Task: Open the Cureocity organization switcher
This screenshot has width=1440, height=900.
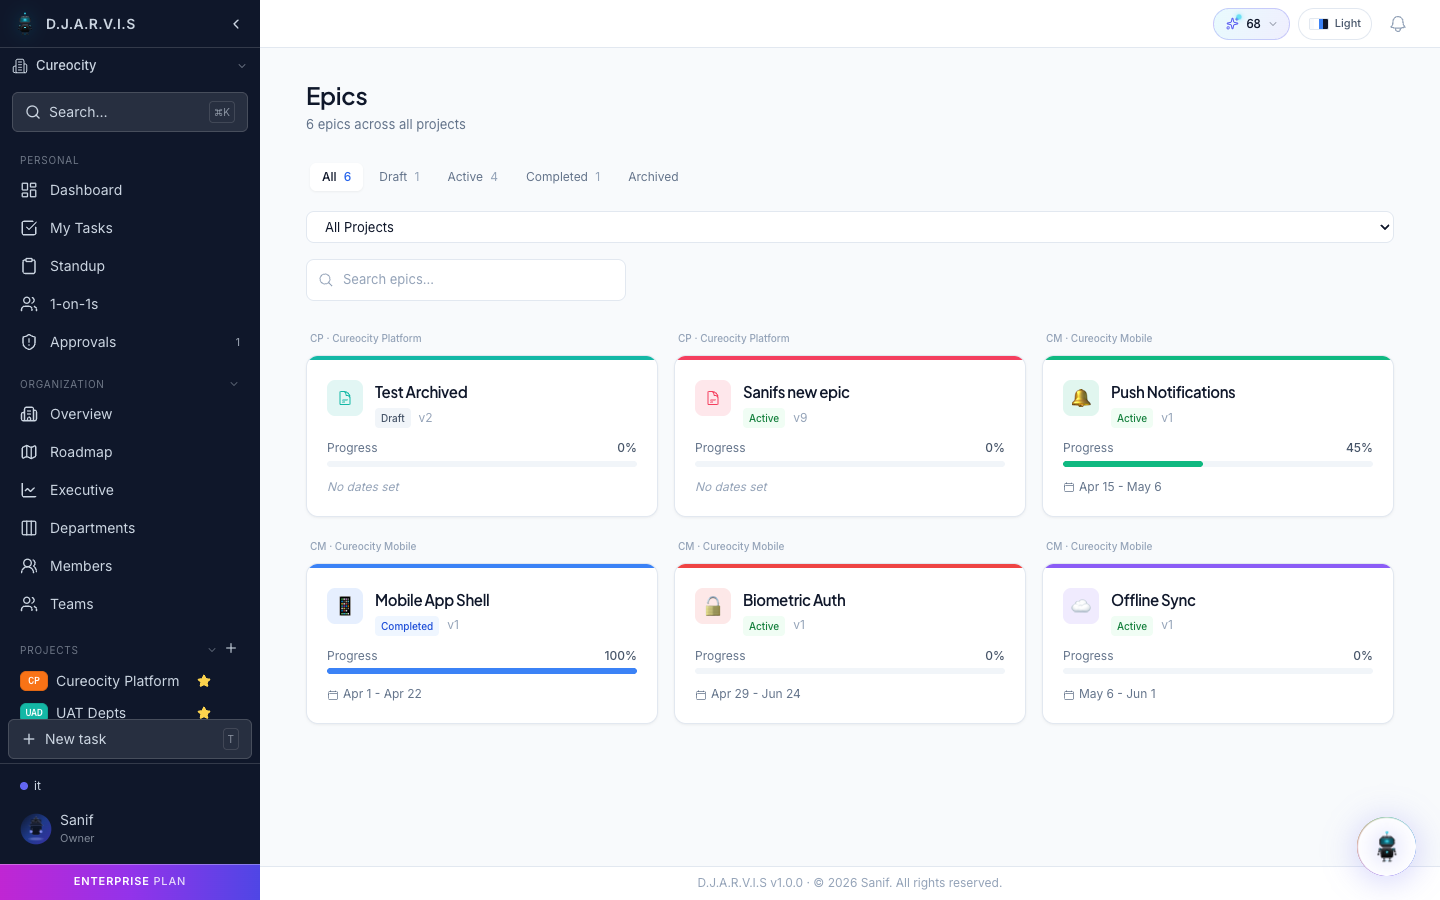Action: 130,66
